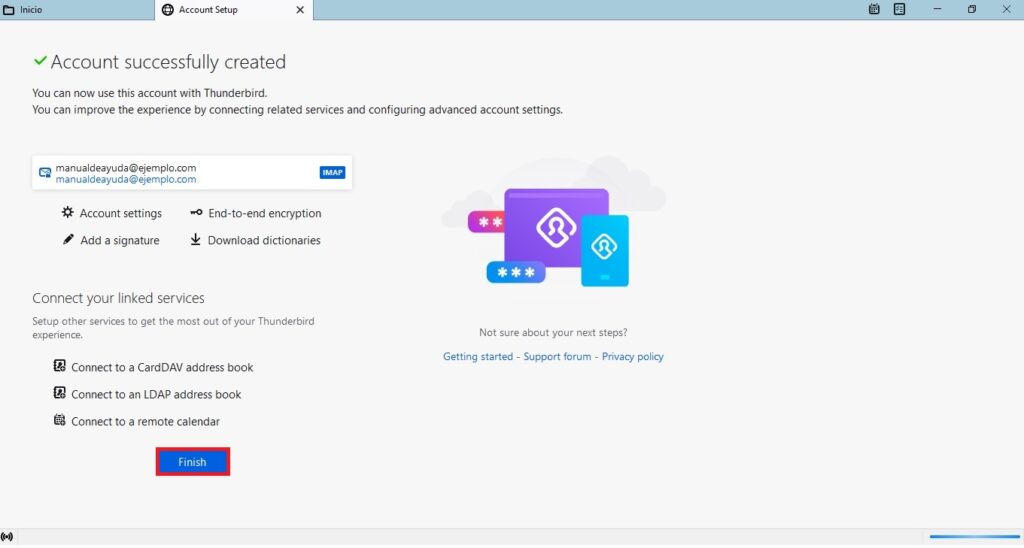Close the Account Setup tab
Image resolution: width=1024 pixels, height=548 pixels.
click(300, 10)
